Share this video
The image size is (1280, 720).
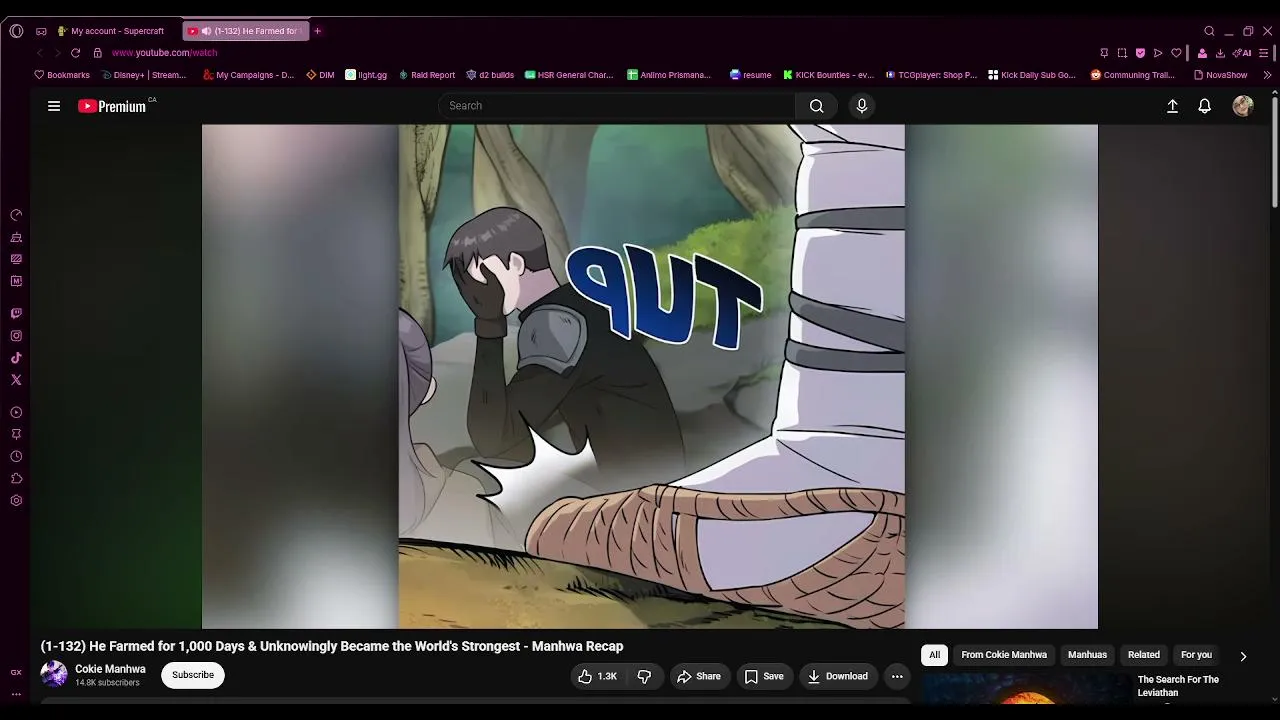[699, 676]
